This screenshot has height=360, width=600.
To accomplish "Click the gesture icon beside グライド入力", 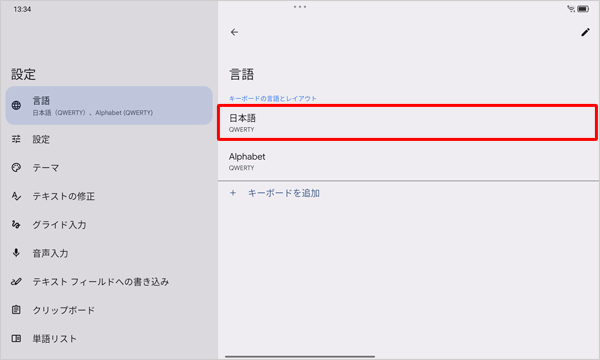I will (x=16, y=224).
